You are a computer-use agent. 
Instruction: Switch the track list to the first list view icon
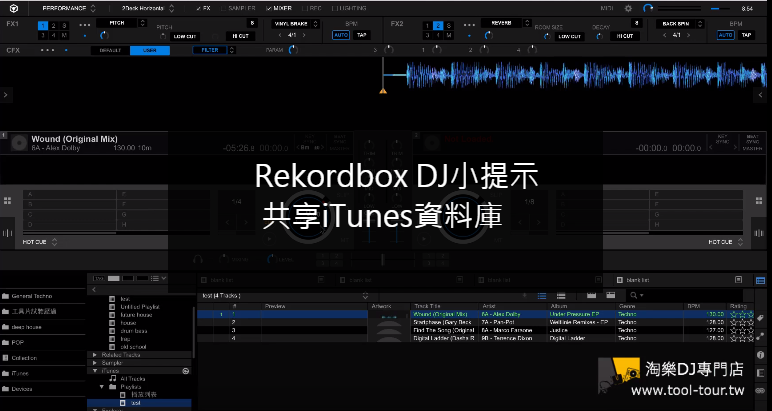[542, 295]
